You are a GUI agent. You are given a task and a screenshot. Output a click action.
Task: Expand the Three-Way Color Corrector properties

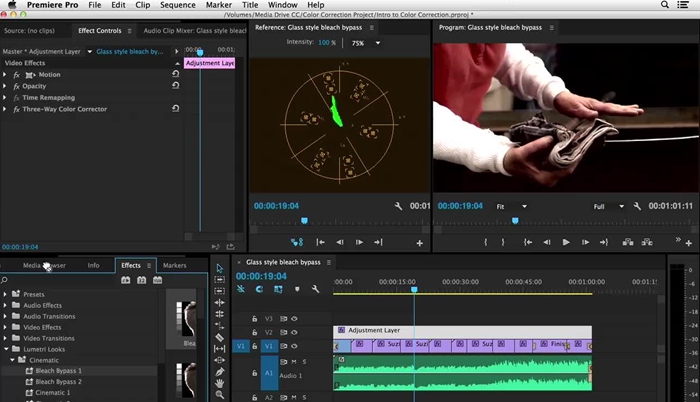(x=5, y=109)
